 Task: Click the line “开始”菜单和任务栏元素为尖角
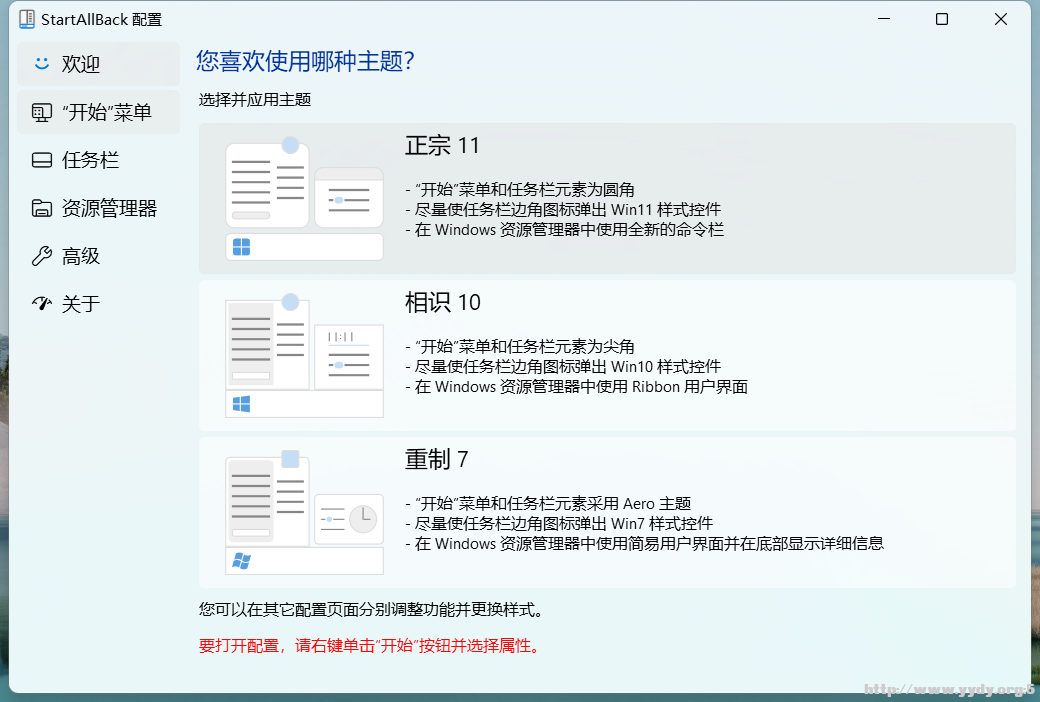[x=520, y=346]
